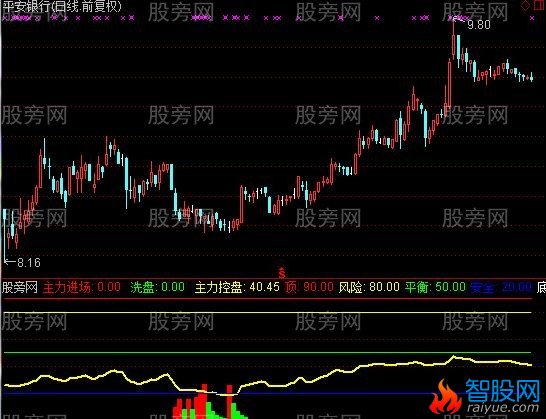Click the 9.80 high price label
Image resolution: width=546 pixels, height=419 pixels.
pos(479,25)
